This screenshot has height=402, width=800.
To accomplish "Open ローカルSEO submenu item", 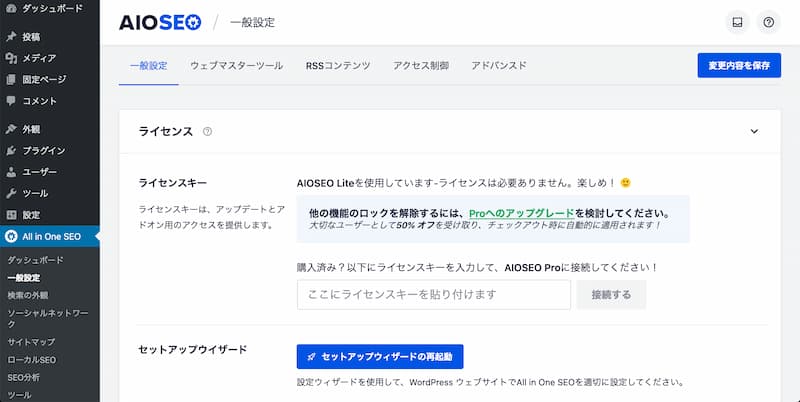I will (x=32, y=360).
